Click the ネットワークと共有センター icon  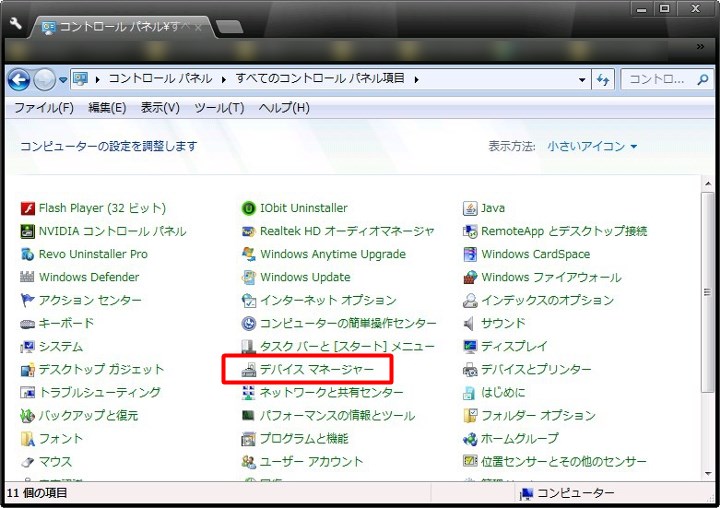coord(248,393)
